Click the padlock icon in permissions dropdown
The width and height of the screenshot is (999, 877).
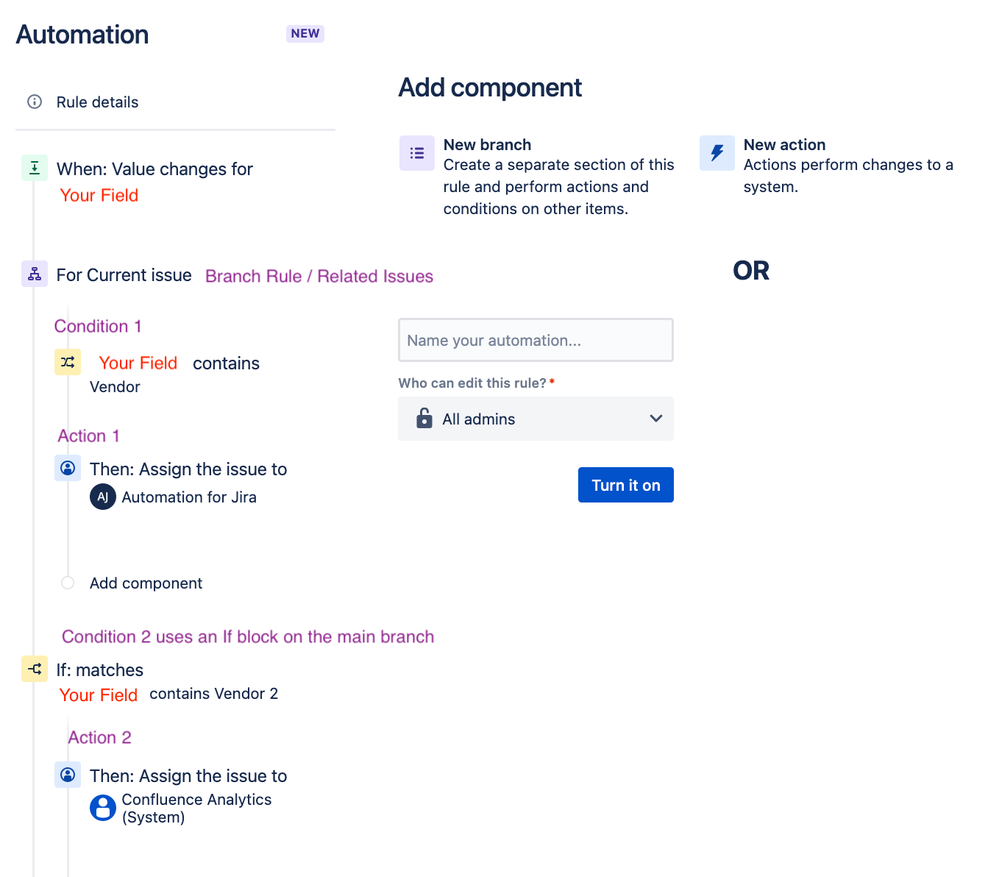click(x=424, y=418)
